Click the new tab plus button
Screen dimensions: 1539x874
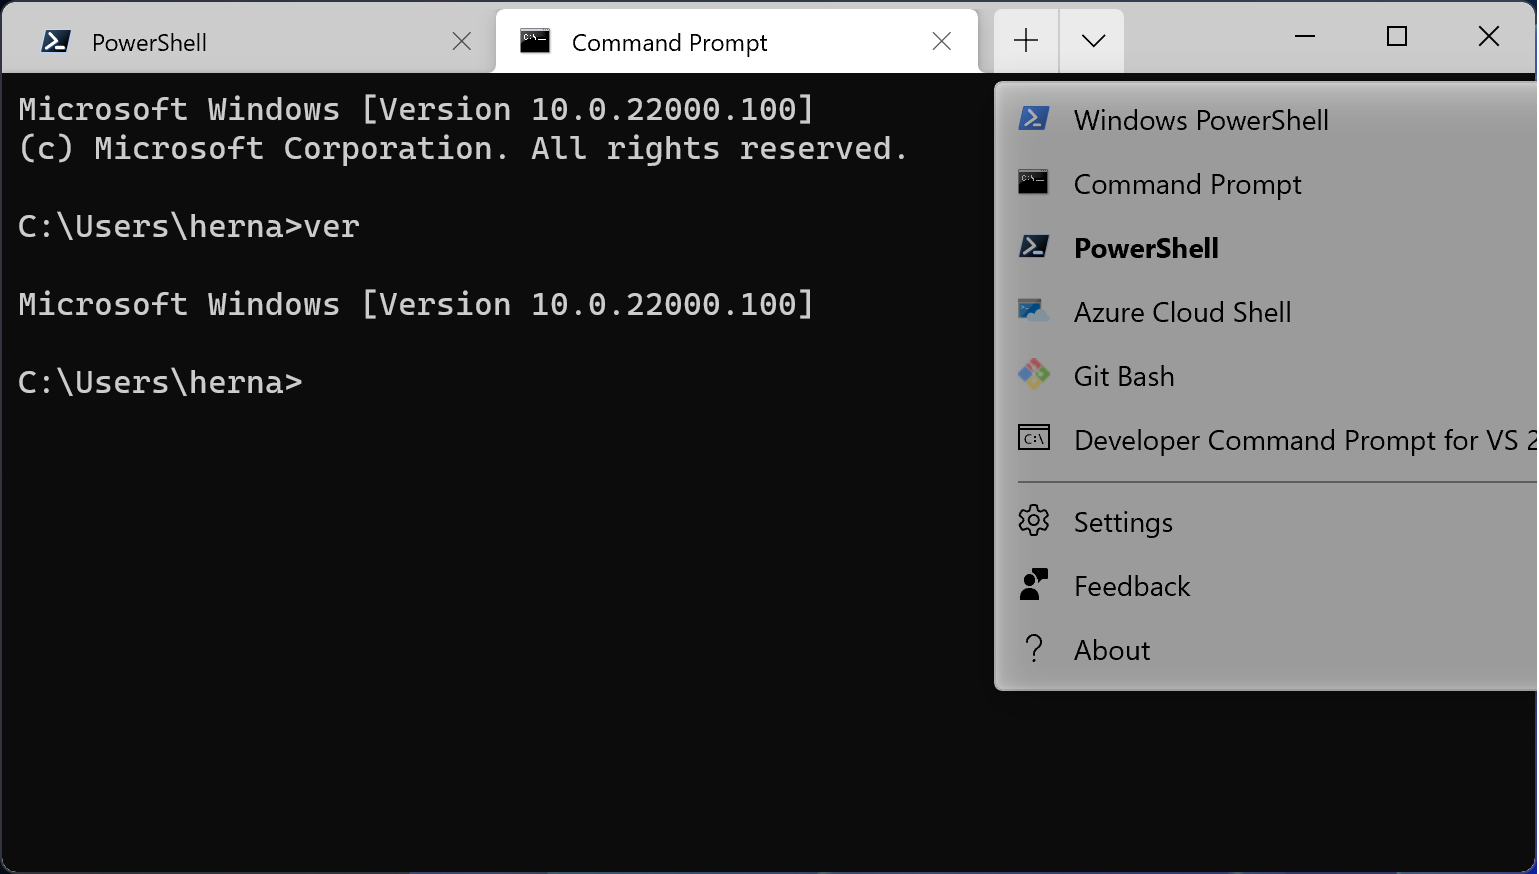[x=1024, y=41]
